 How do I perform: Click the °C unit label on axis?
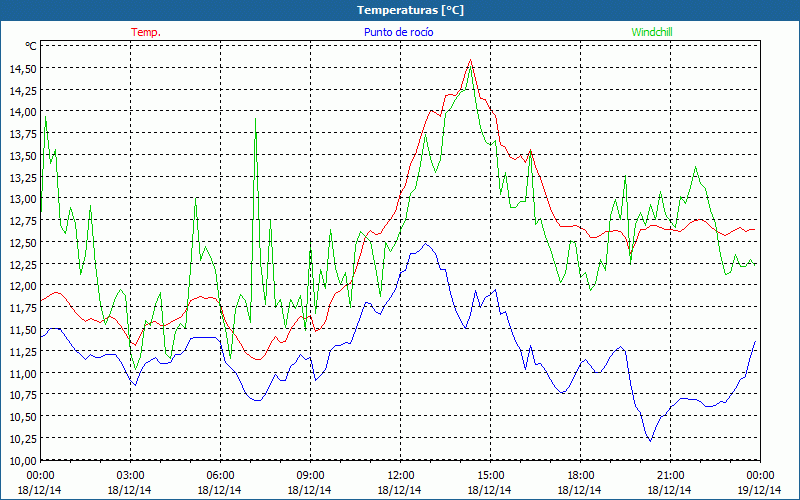31,46
